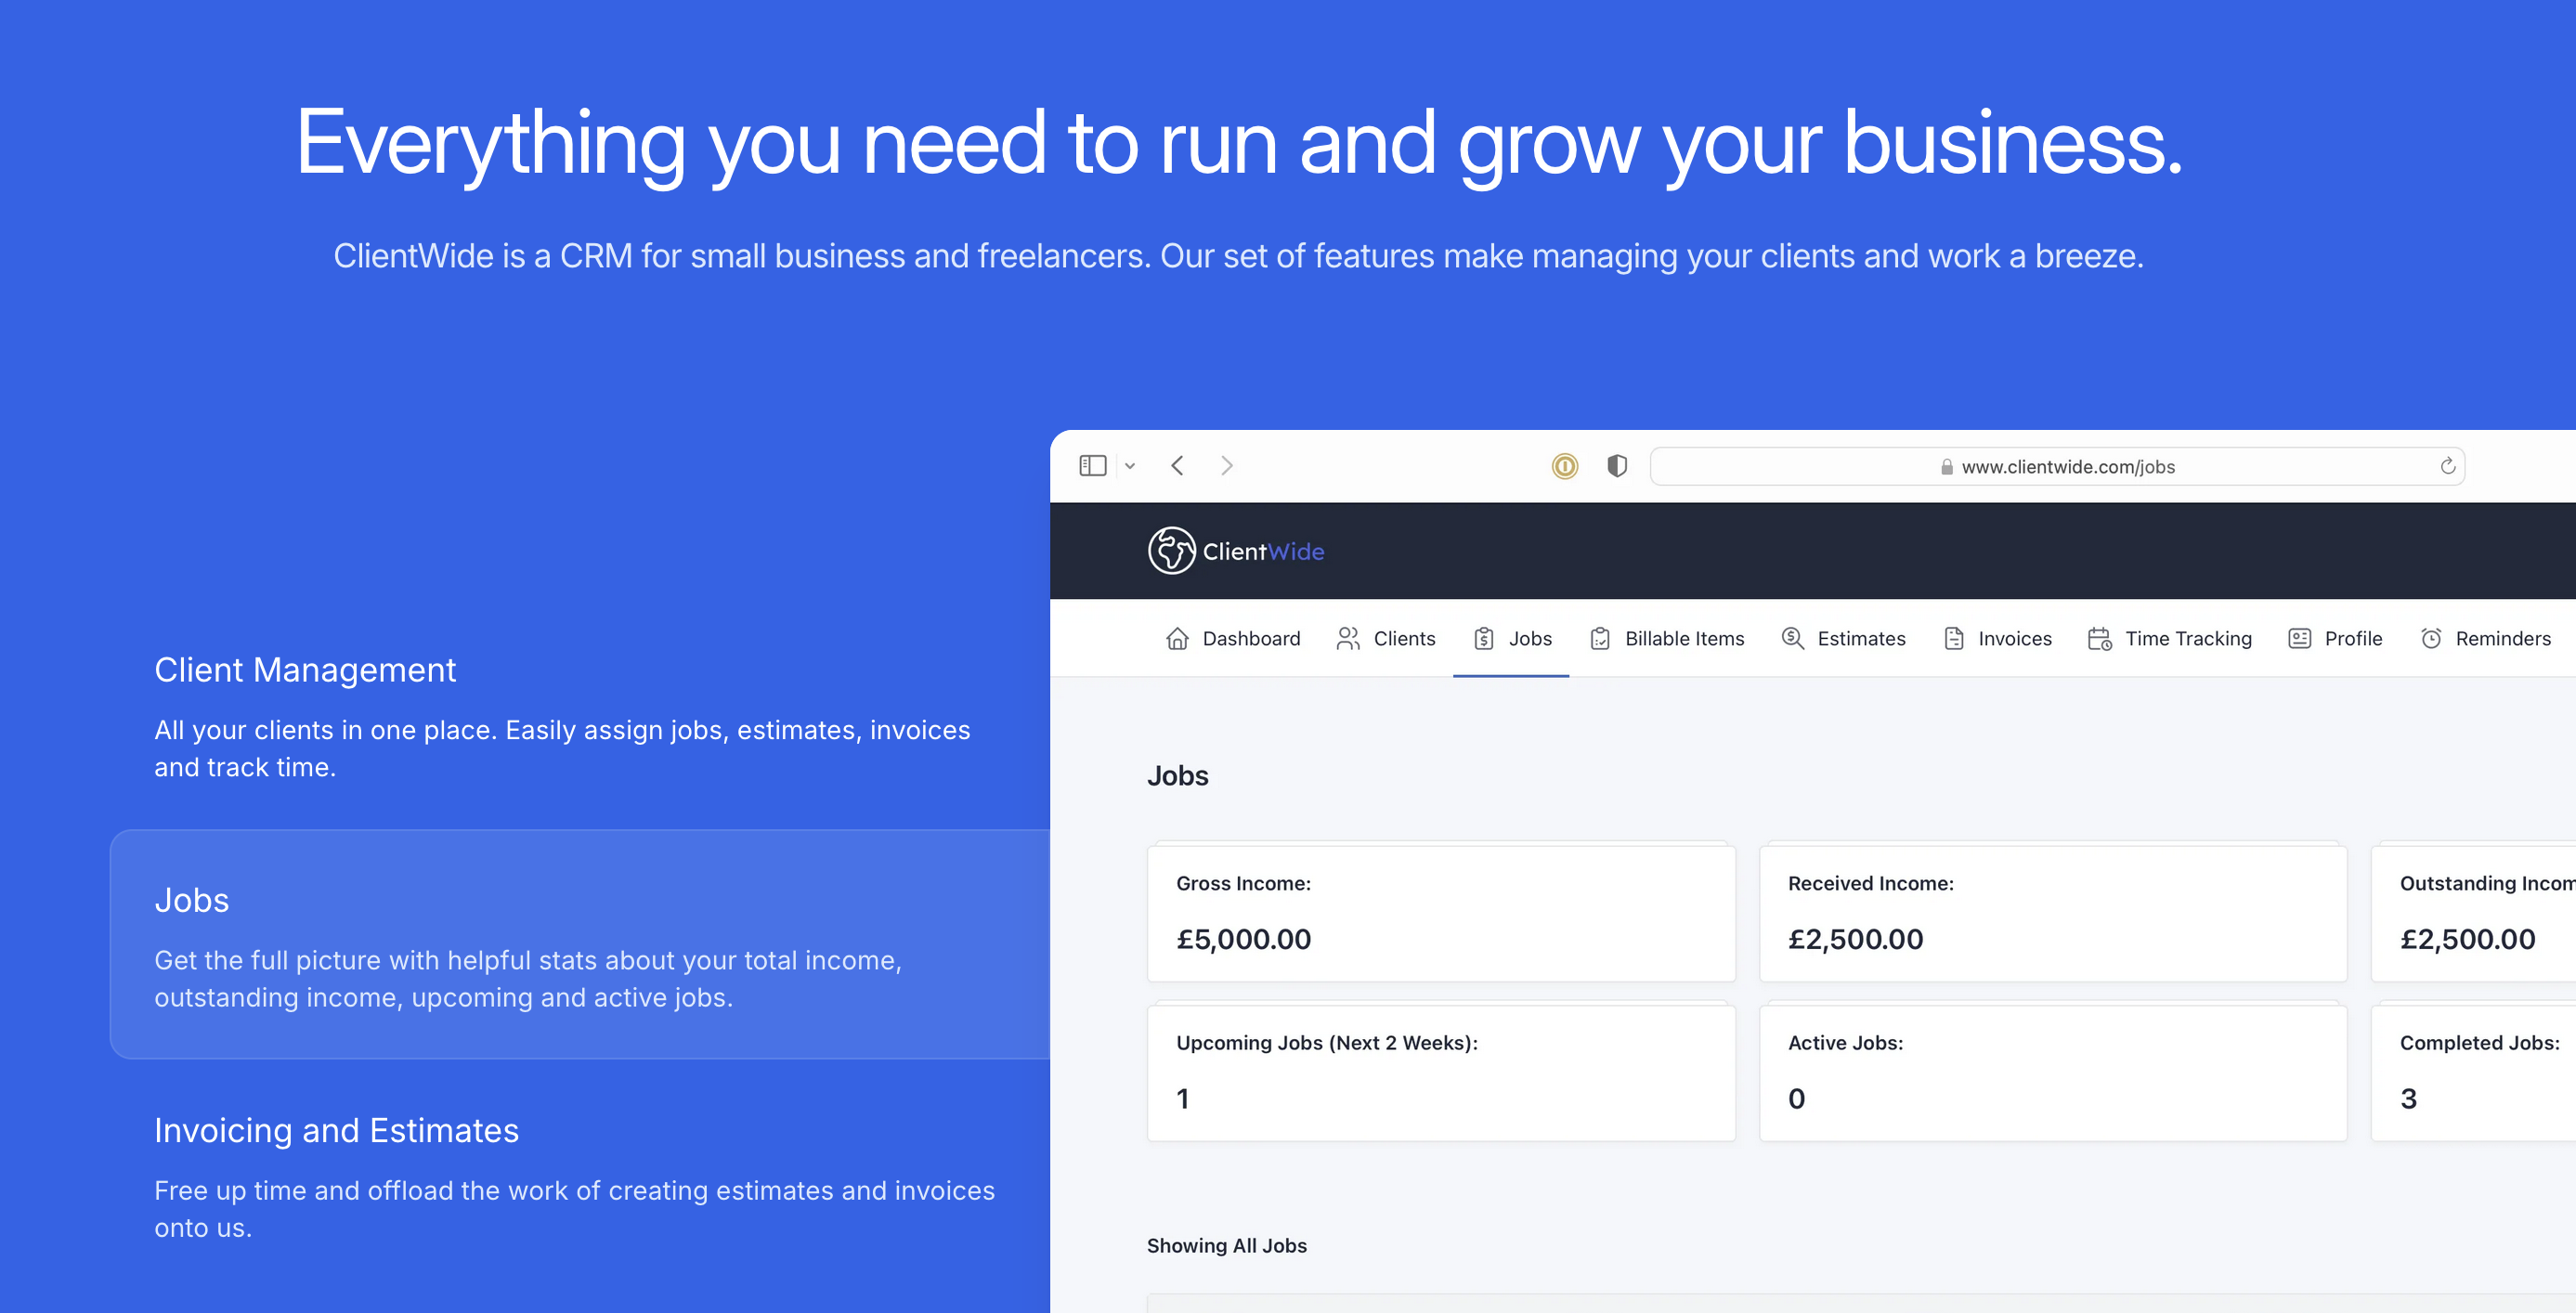Click the Profile card icon

2300,639
